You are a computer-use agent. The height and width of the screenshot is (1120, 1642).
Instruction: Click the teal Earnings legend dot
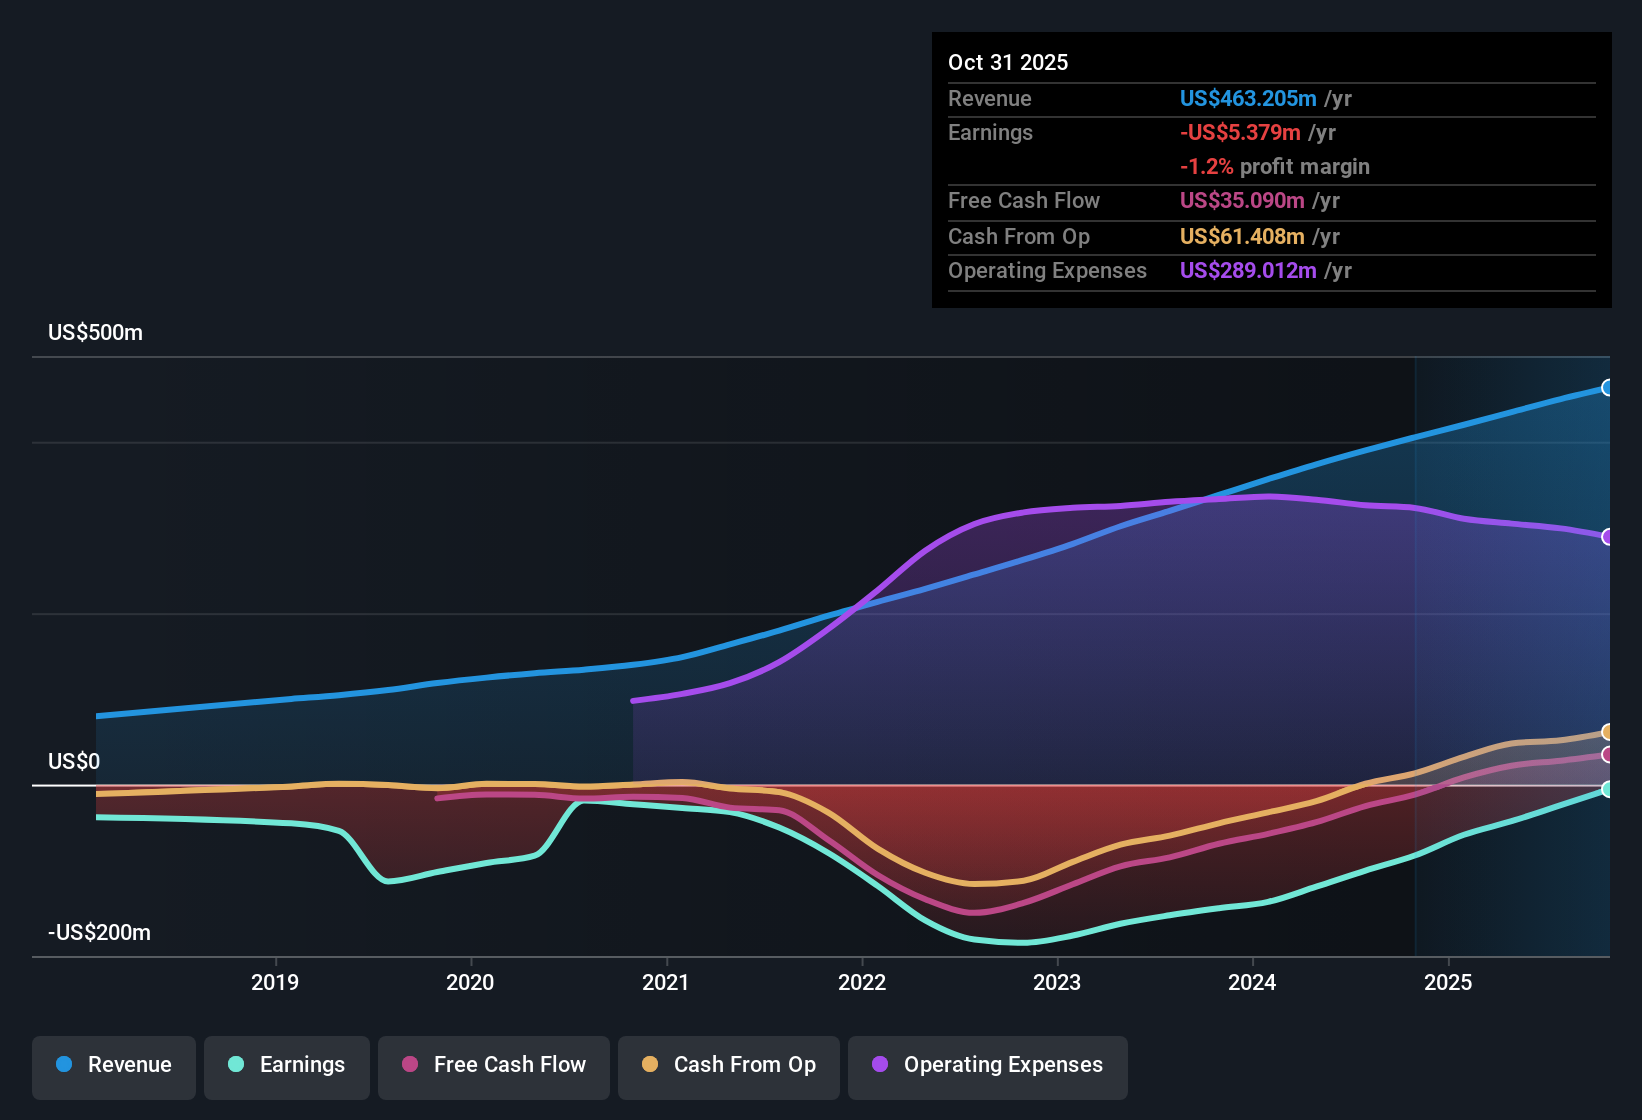(x=236, y=1065)
